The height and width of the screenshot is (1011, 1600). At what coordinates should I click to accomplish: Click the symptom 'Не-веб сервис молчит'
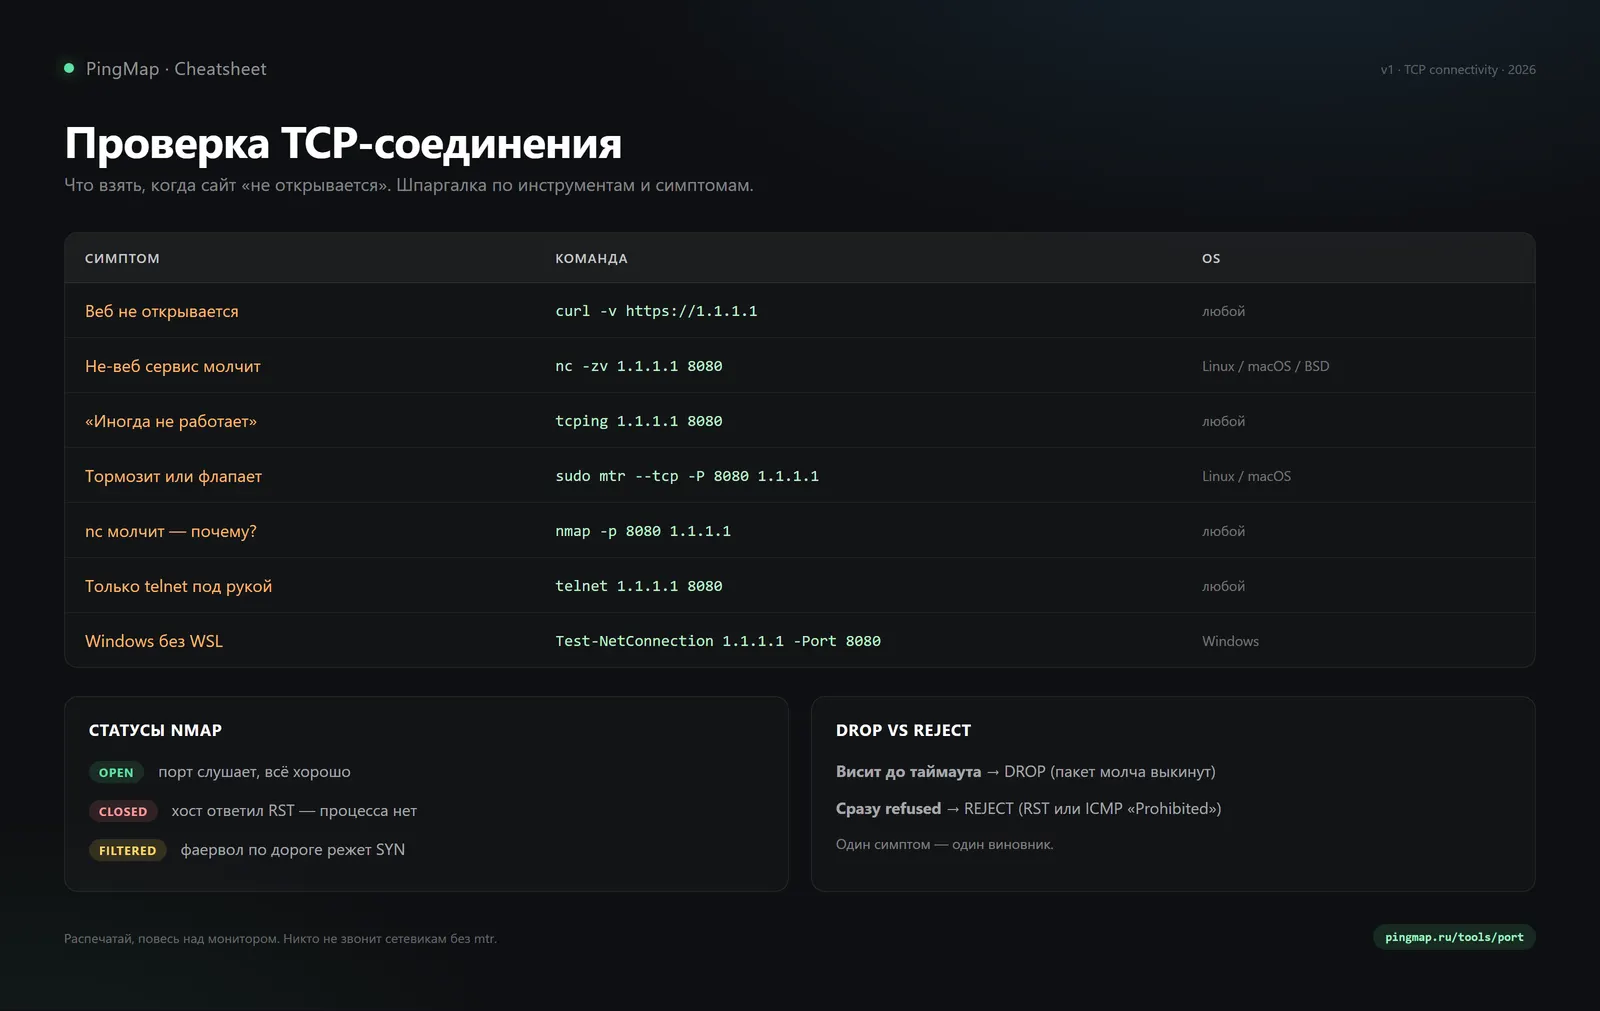click(173, 366)
